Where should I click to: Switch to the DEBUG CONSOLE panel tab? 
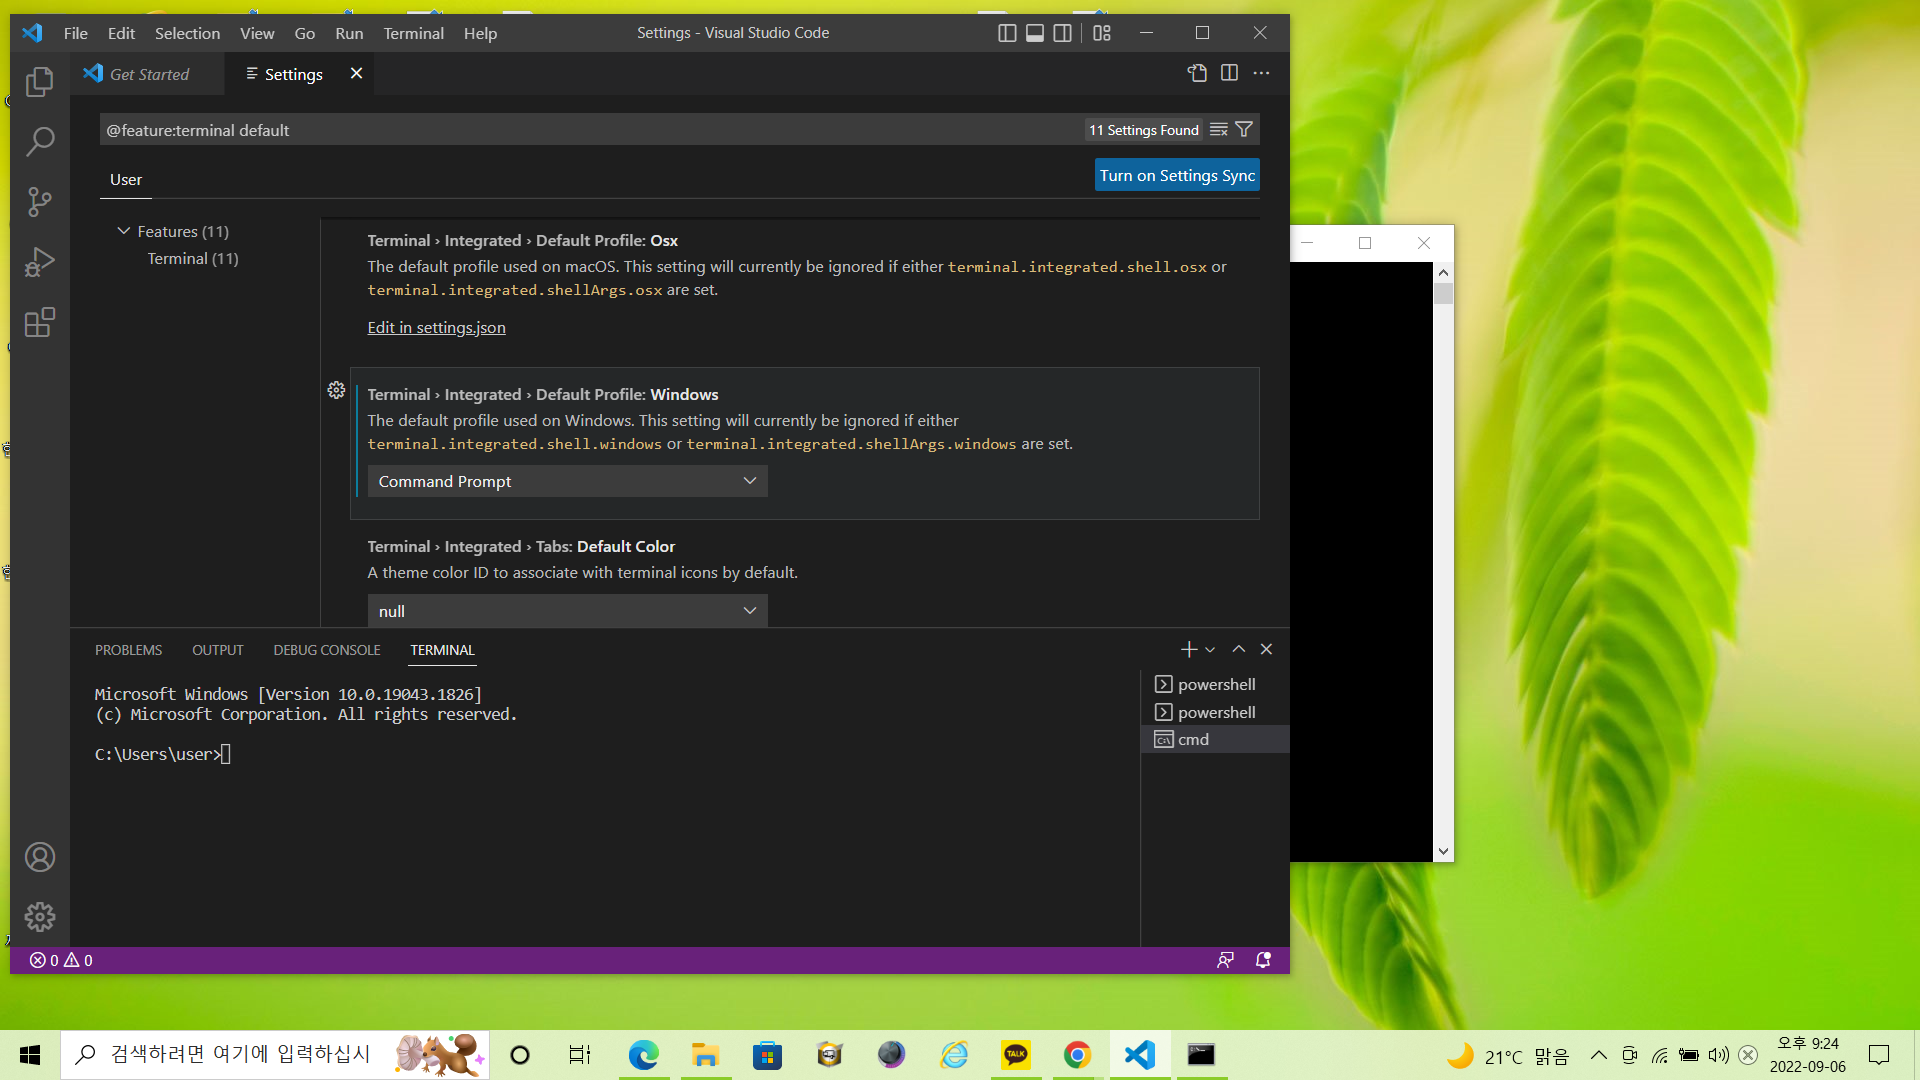(327, 650)
